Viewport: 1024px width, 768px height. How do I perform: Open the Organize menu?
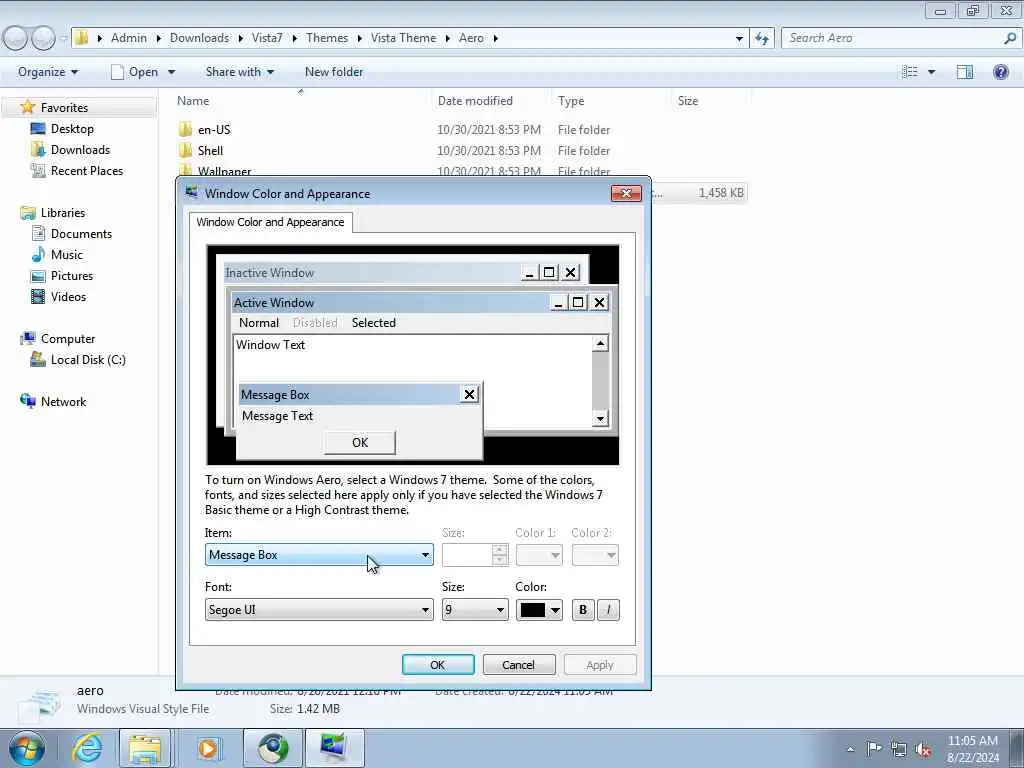click(48, 72)
